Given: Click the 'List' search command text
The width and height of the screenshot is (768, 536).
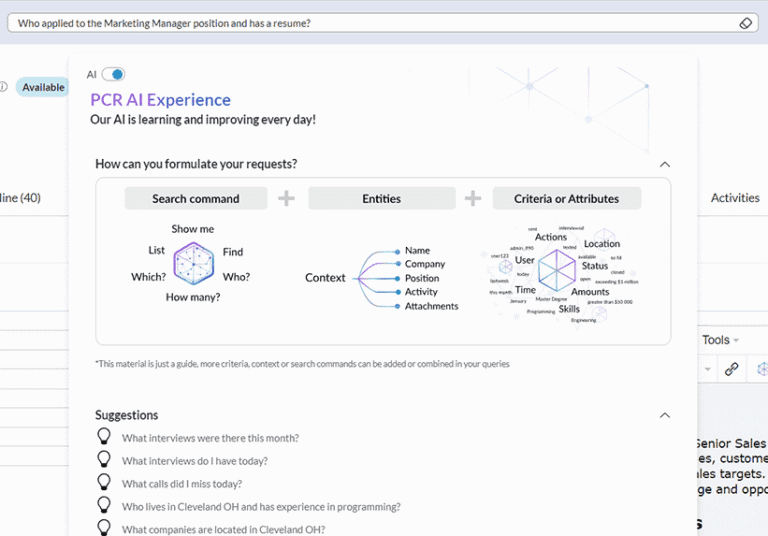Looking at the screenshot, I should coord(157,250).
